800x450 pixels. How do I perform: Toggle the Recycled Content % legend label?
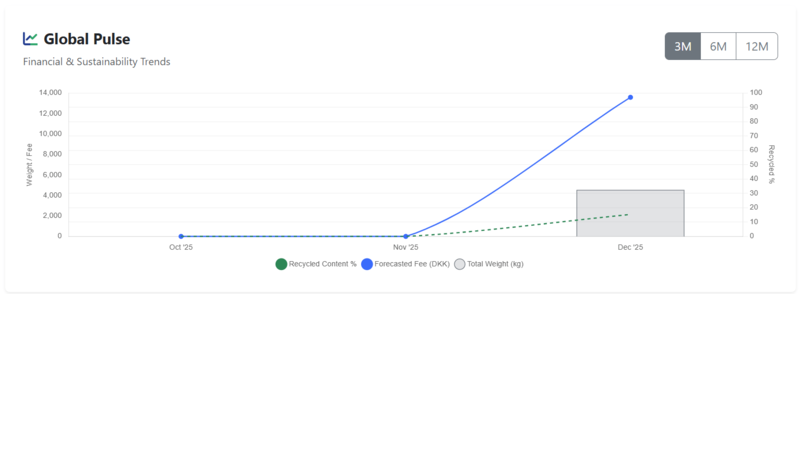click(x=322, y=264)
